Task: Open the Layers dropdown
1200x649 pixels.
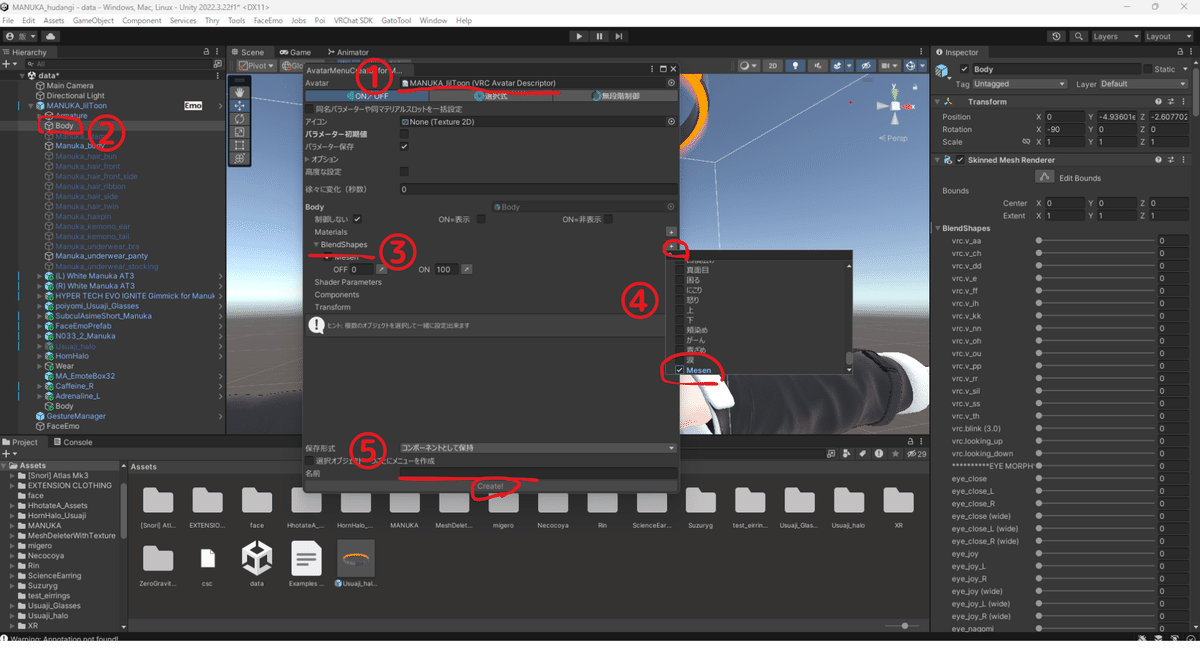Action: coord(1116,36)
